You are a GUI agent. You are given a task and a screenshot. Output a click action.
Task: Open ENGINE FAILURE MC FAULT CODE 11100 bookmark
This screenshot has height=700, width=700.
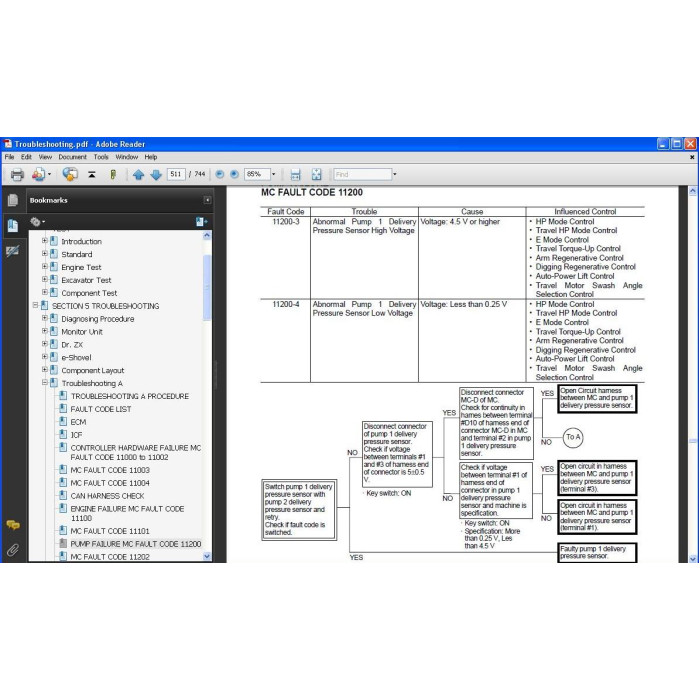127,513
